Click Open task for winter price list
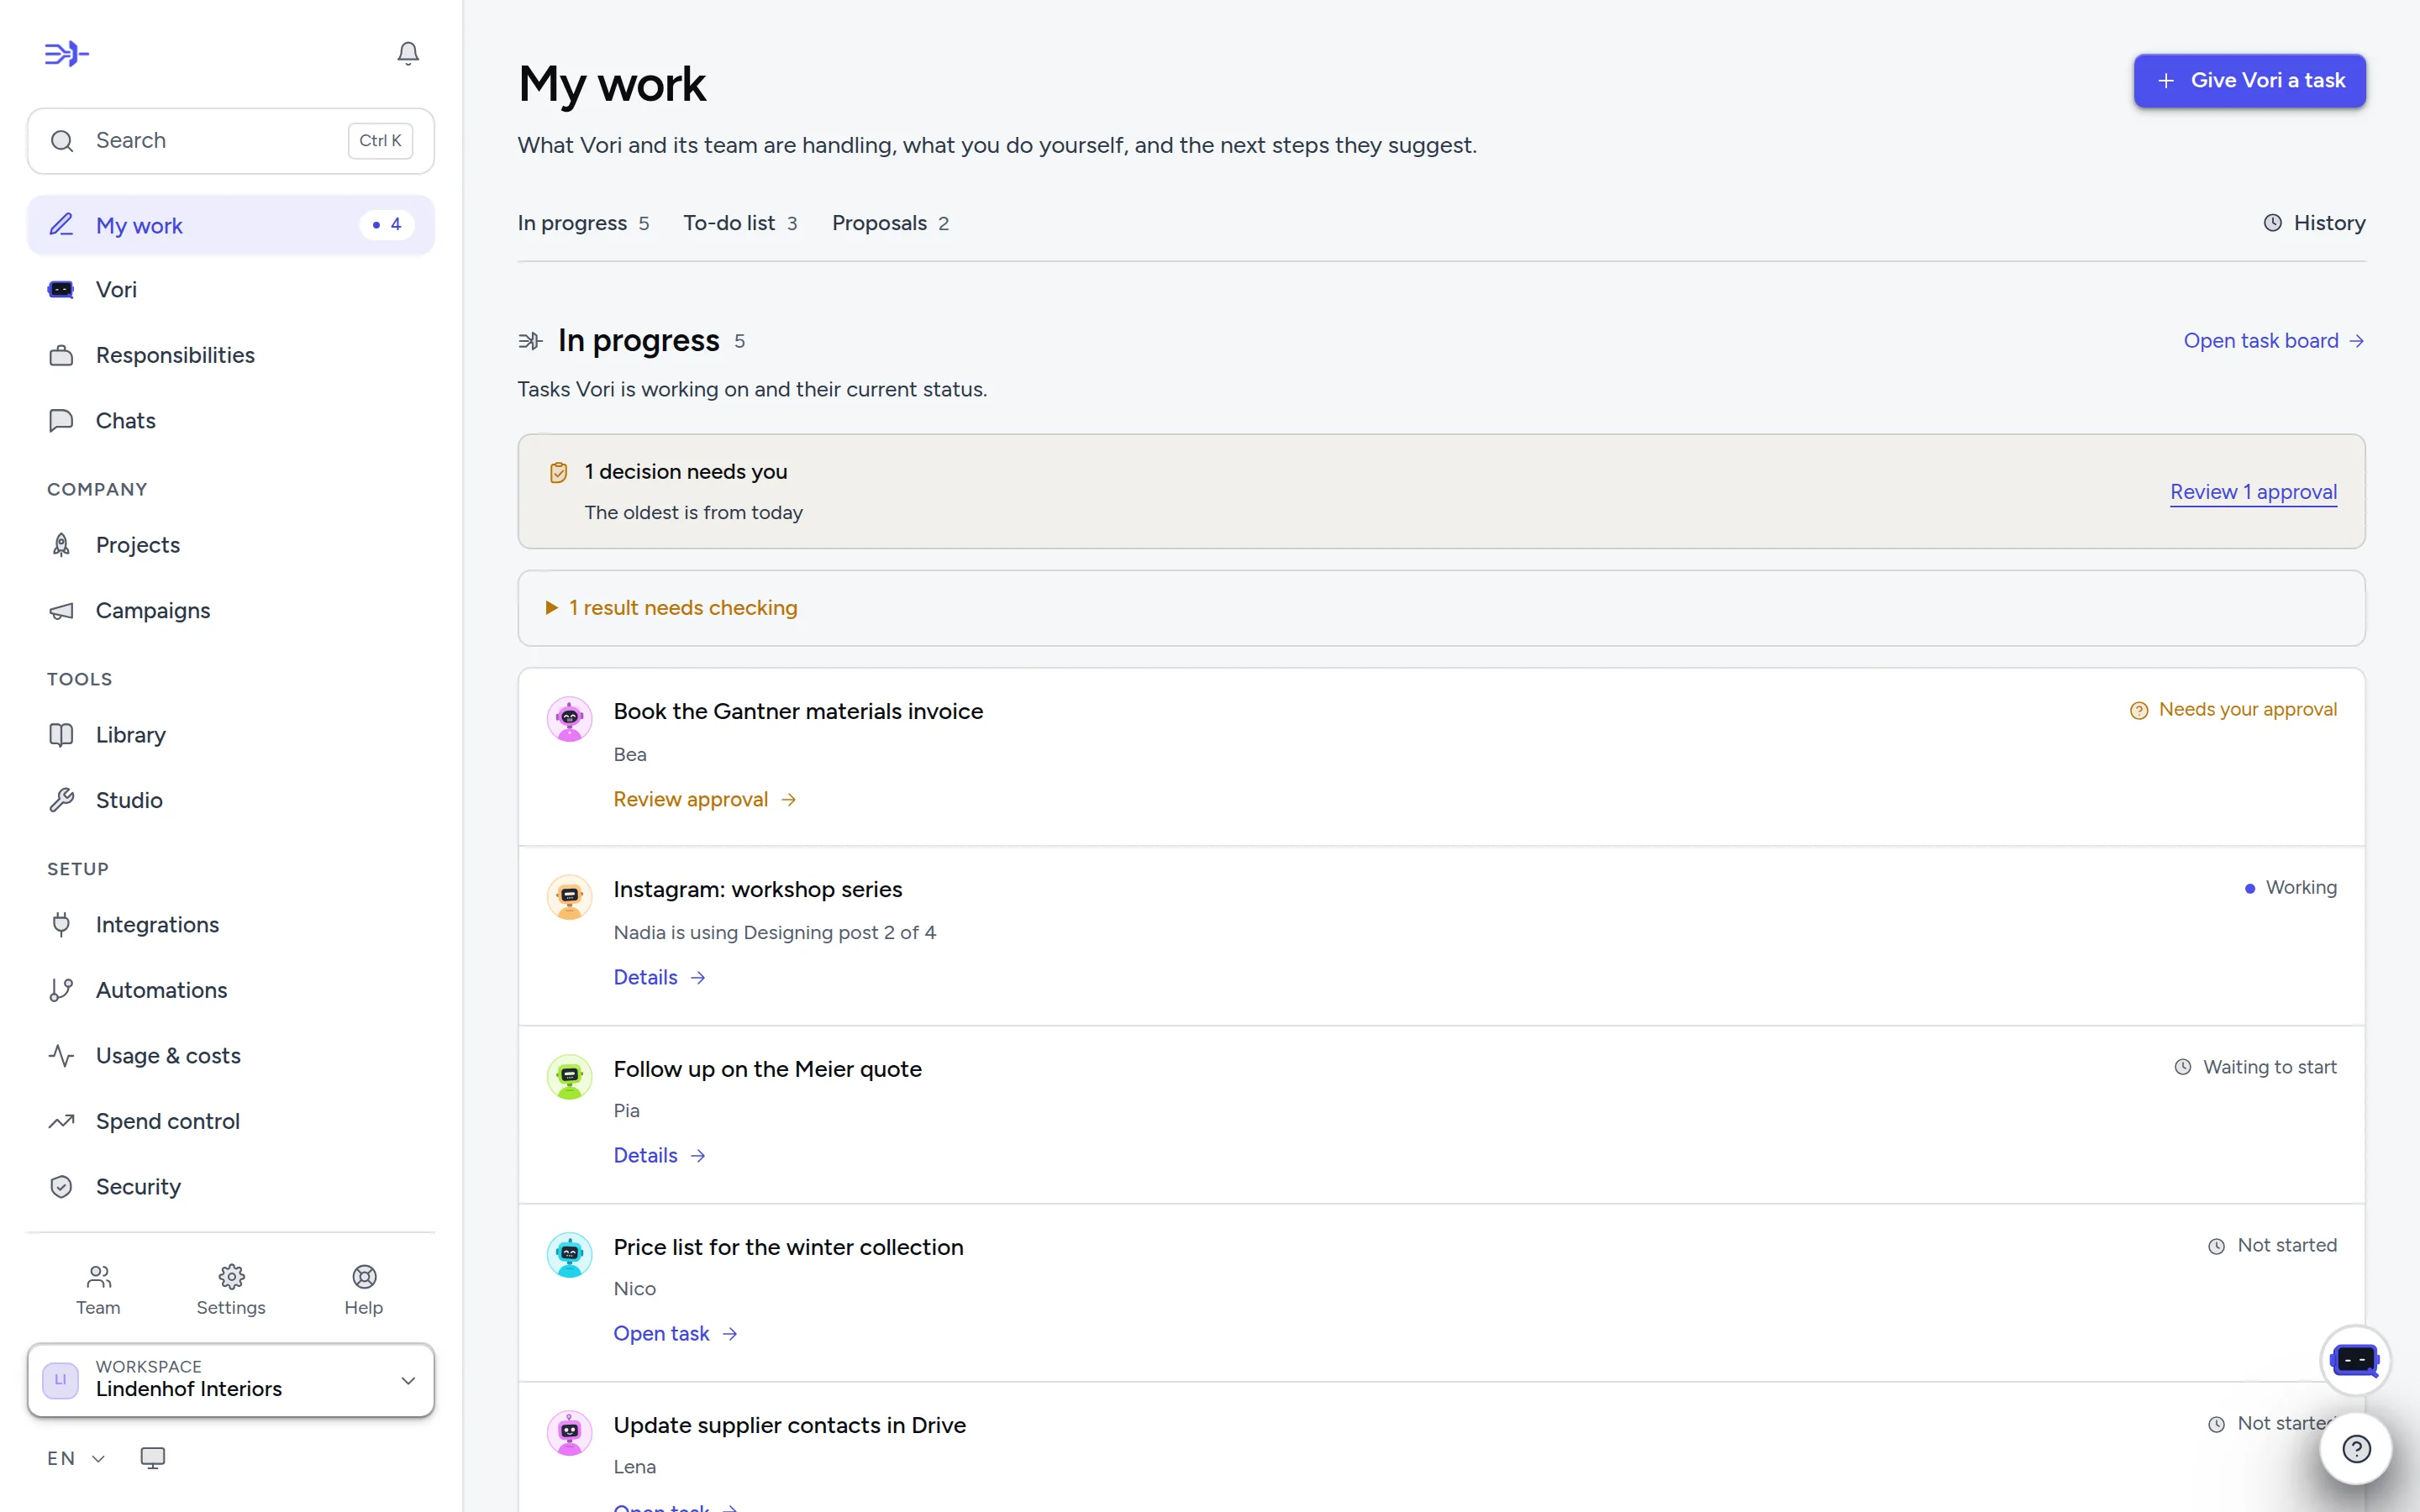The image size is (2420, 1512). (x=676, y=1333)
